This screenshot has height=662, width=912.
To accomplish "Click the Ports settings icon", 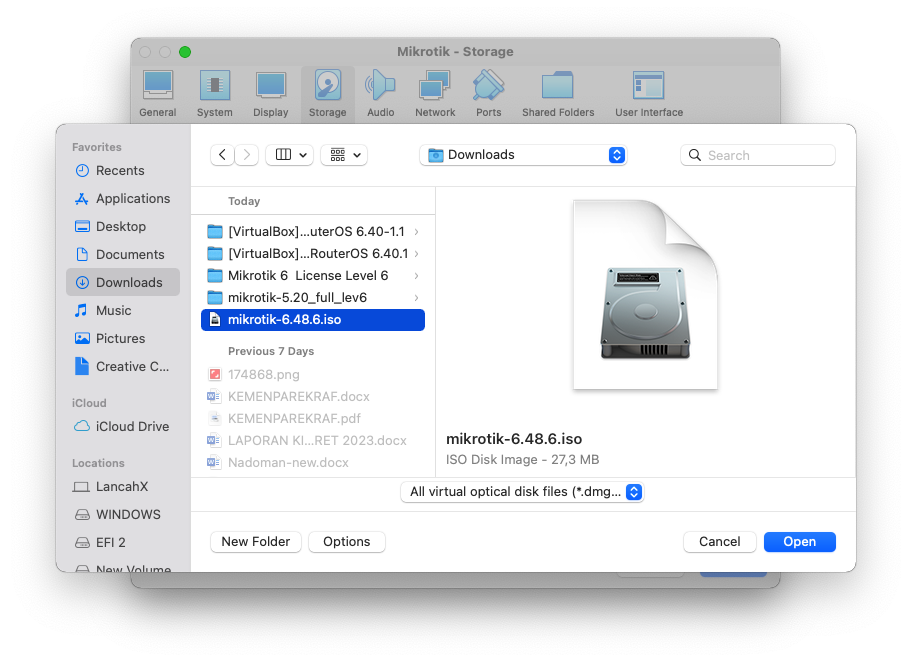I will (x=488, y=87).
